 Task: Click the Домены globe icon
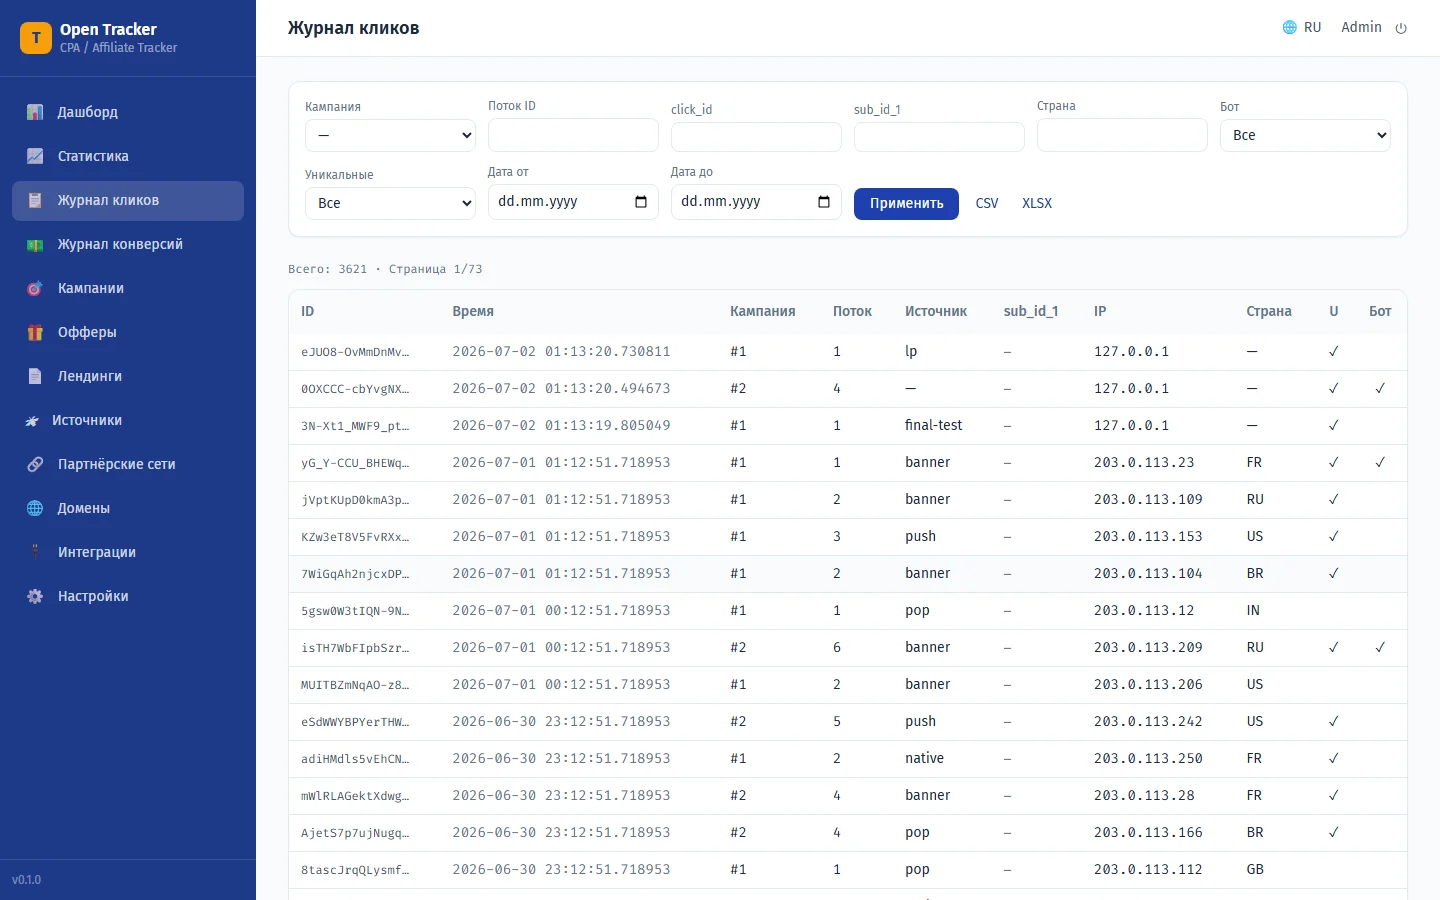click(x=35, y=508)
